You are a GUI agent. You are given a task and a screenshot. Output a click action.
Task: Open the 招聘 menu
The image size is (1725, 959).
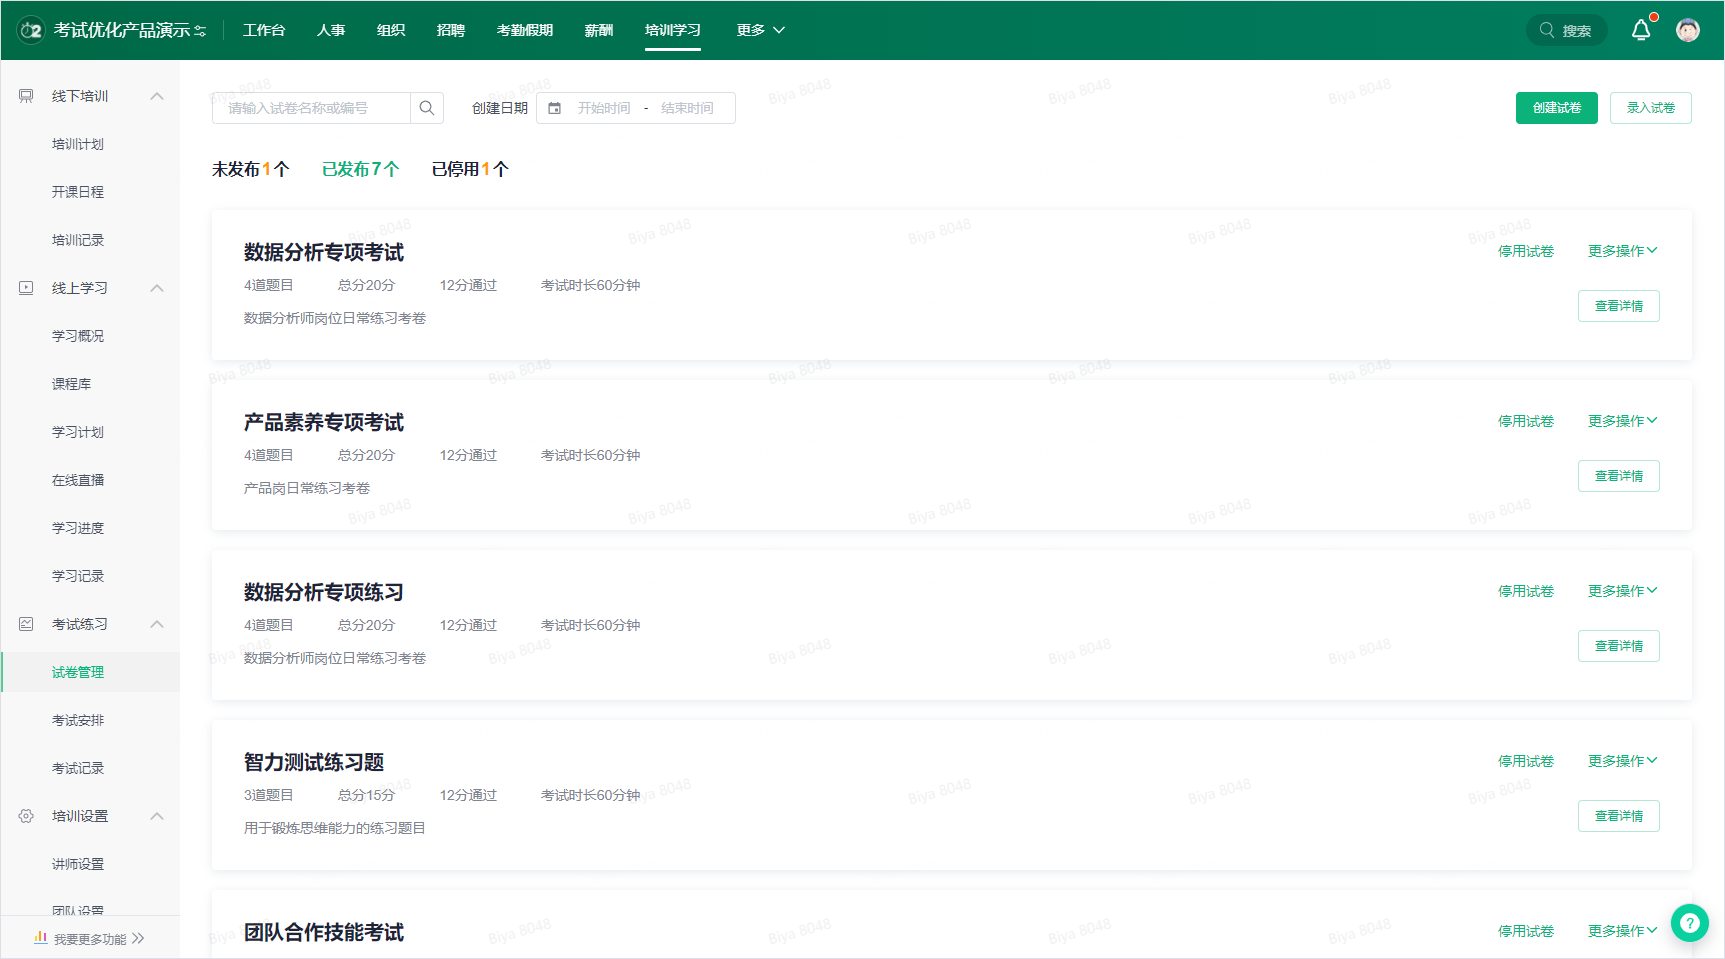451,30
